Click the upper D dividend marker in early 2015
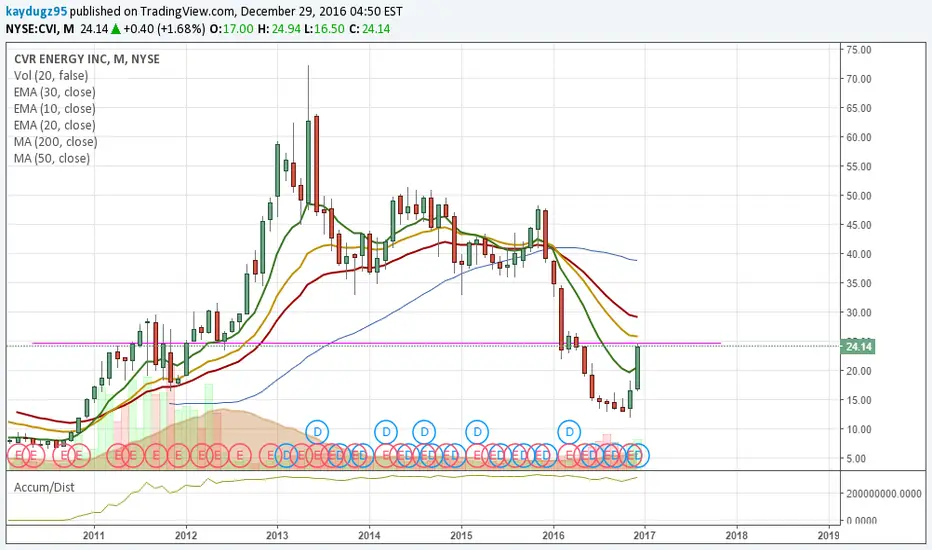Viewport: 932px width, 550px height. 477,432
